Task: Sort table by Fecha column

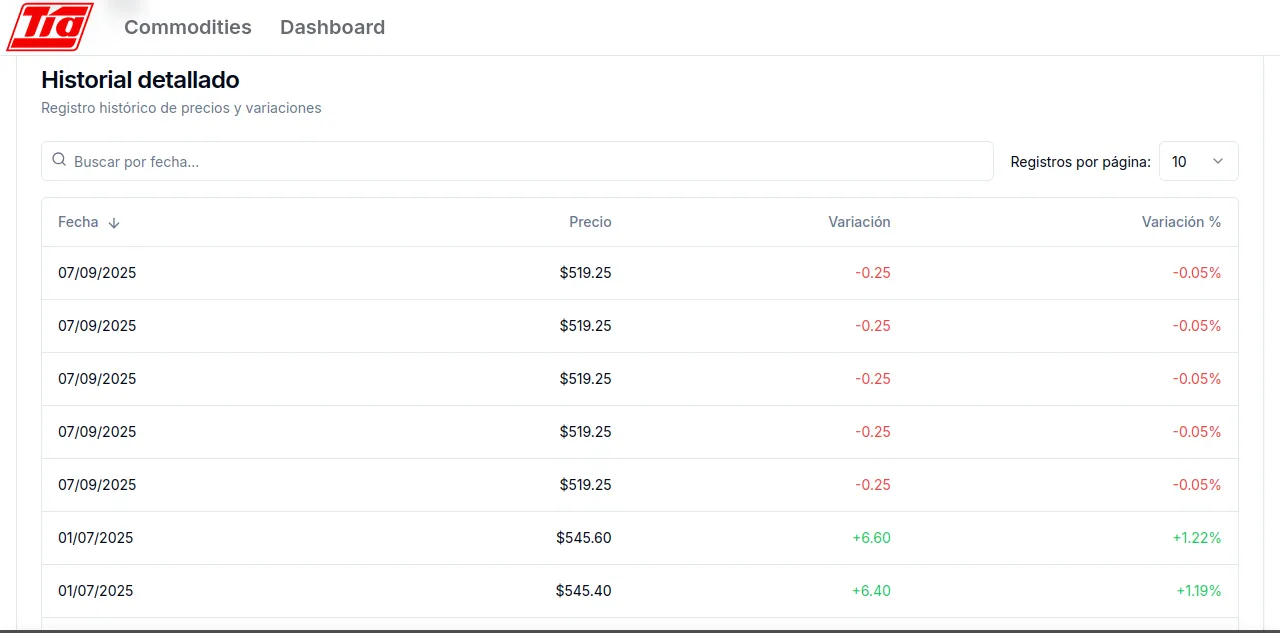Action: tap(78, 222)
